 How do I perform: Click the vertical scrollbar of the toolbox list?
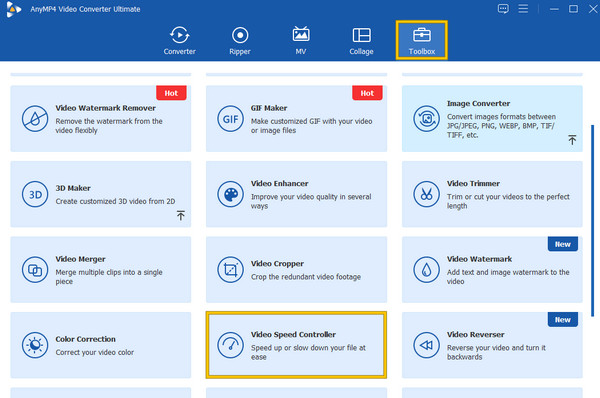[592, 220]
